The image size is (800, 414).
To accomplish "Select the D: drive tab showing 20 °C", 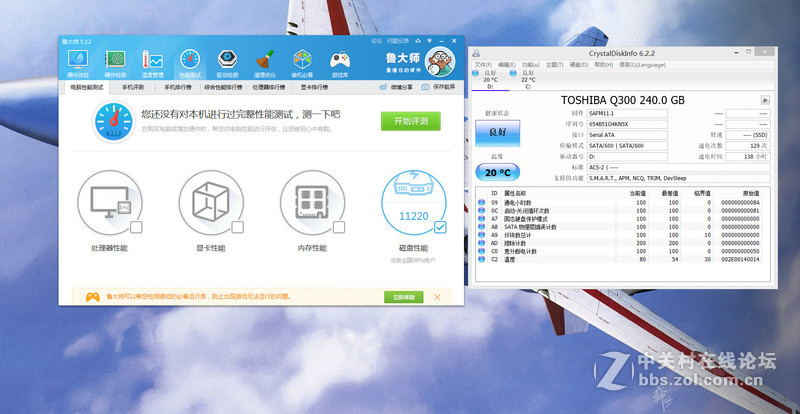I will click(x=490, y=80).
